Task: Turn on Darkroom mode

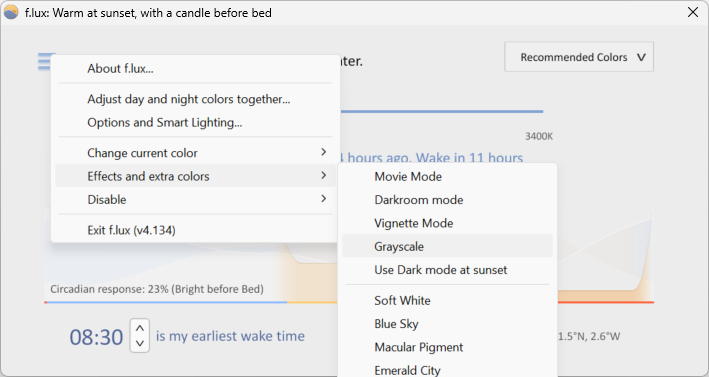Action: (447, 200)
